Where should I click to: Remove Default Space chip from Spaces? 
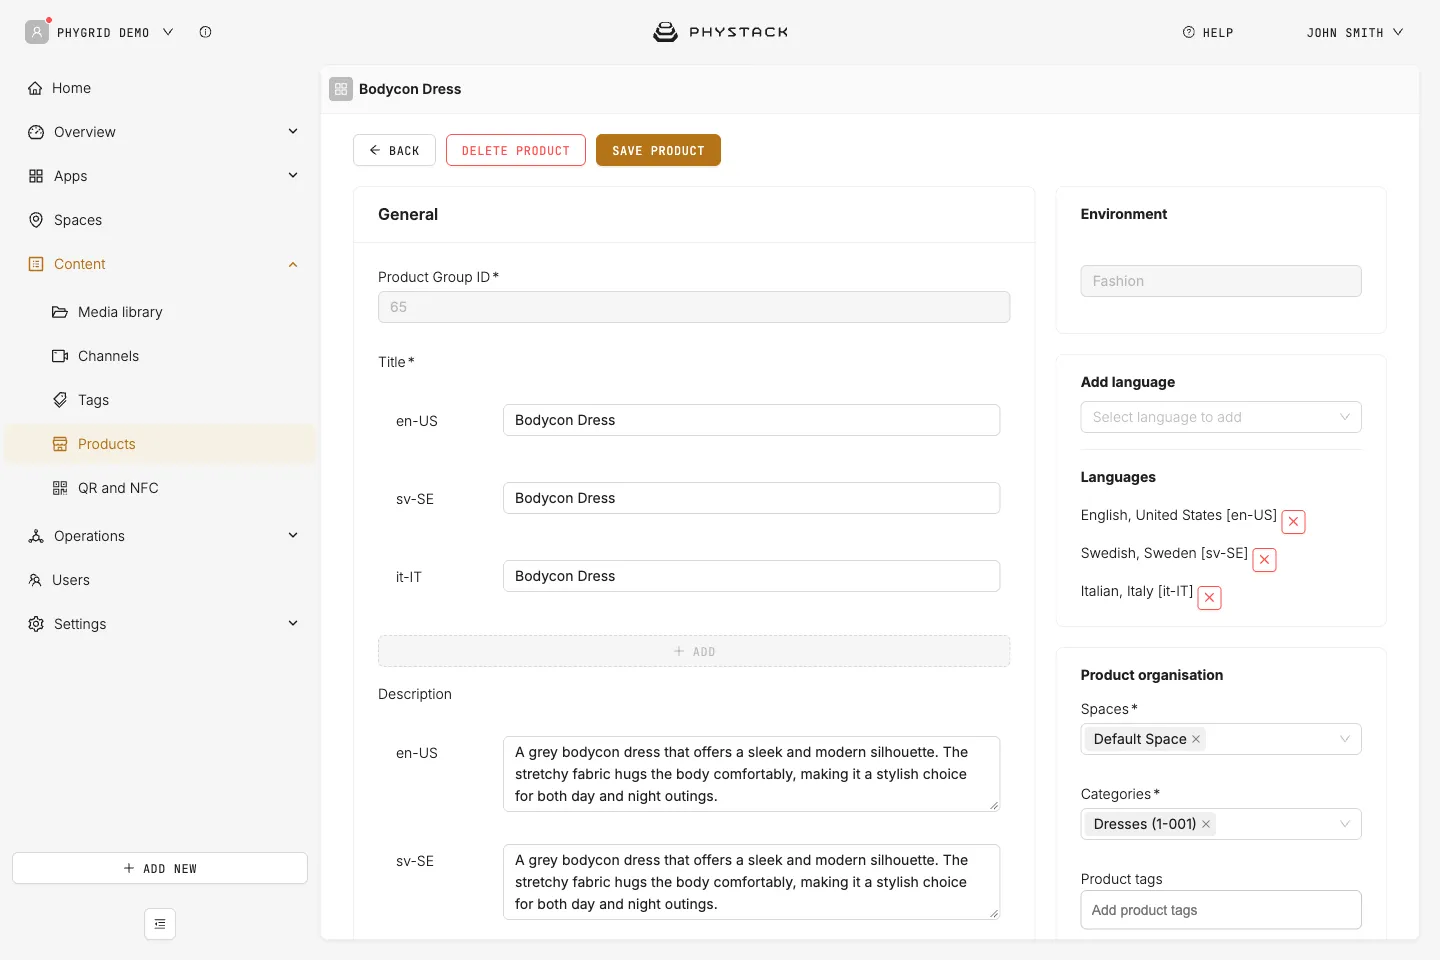pos(1196,739)
